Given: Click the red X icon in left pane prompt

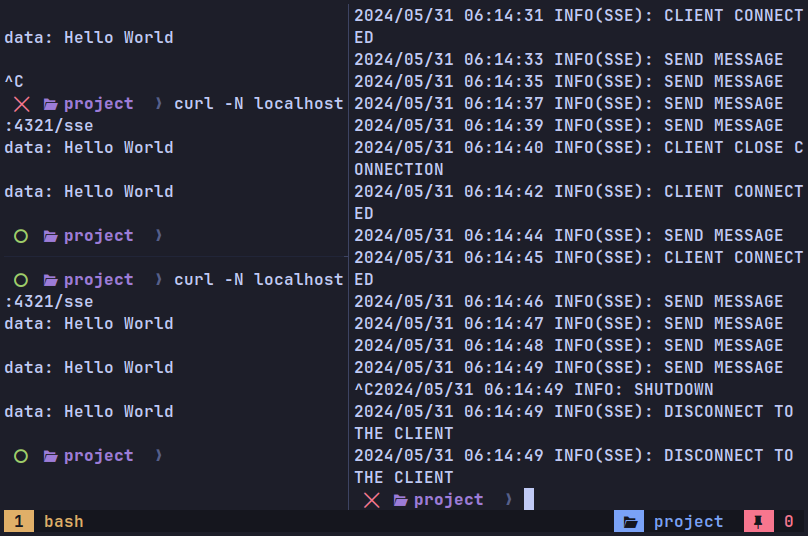Looking at the screenshot, I should tap(22, 104).
